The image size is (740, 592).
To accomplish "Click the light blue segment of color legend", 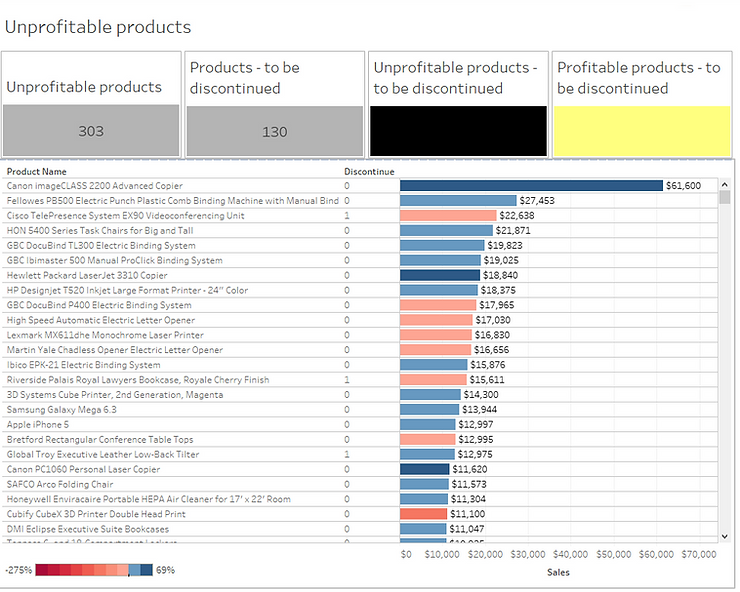I will (135, 570).
